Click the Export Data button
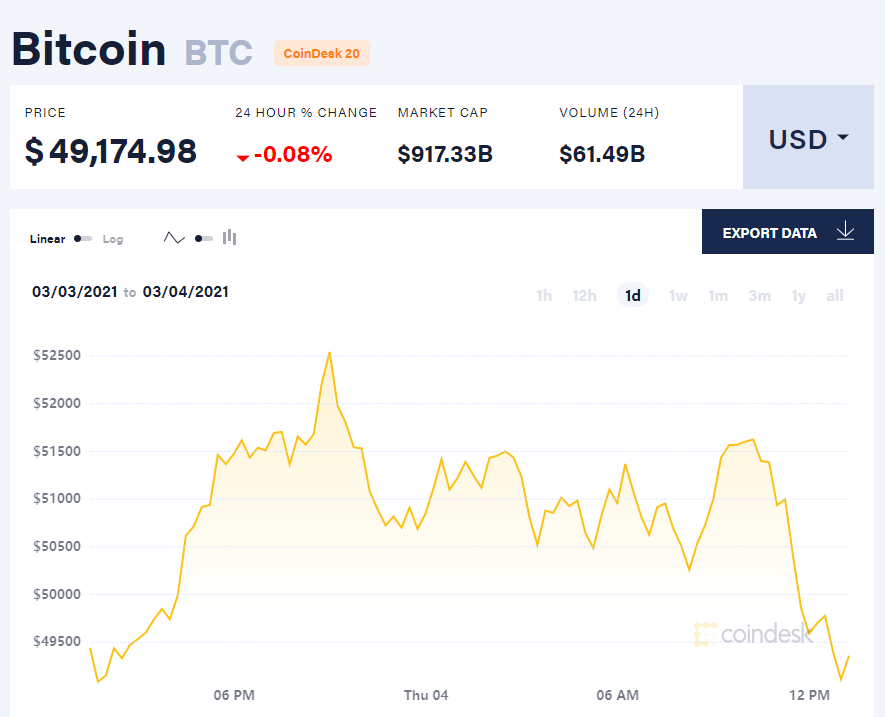 point(788,231)
